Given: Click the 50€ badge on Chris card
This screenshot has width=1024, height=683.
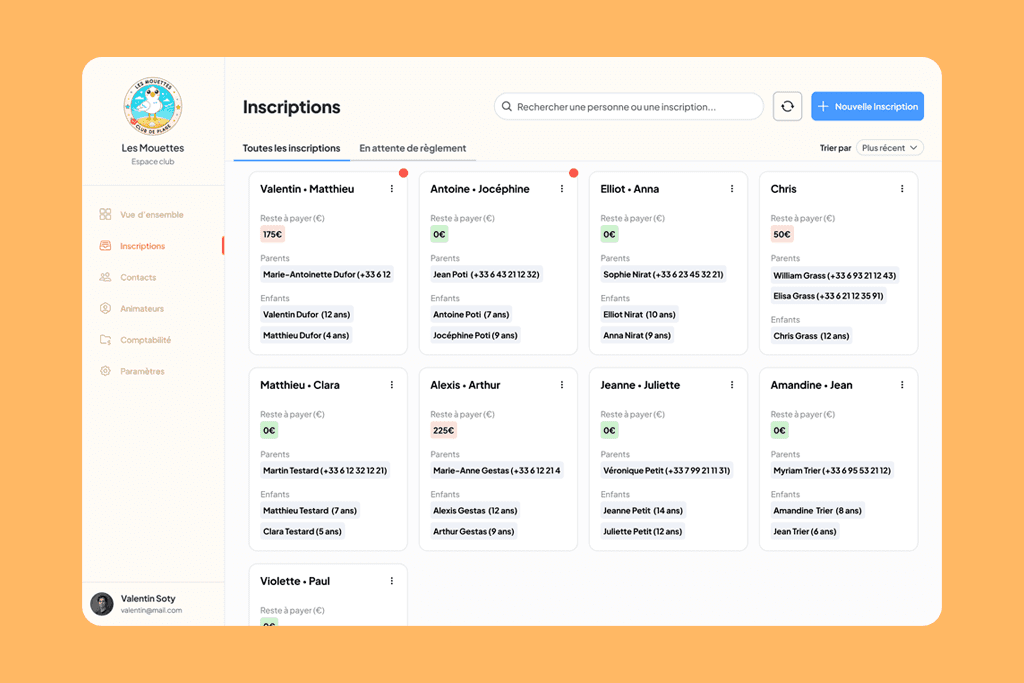Looking at the screenshot, I should click(782, 234).
